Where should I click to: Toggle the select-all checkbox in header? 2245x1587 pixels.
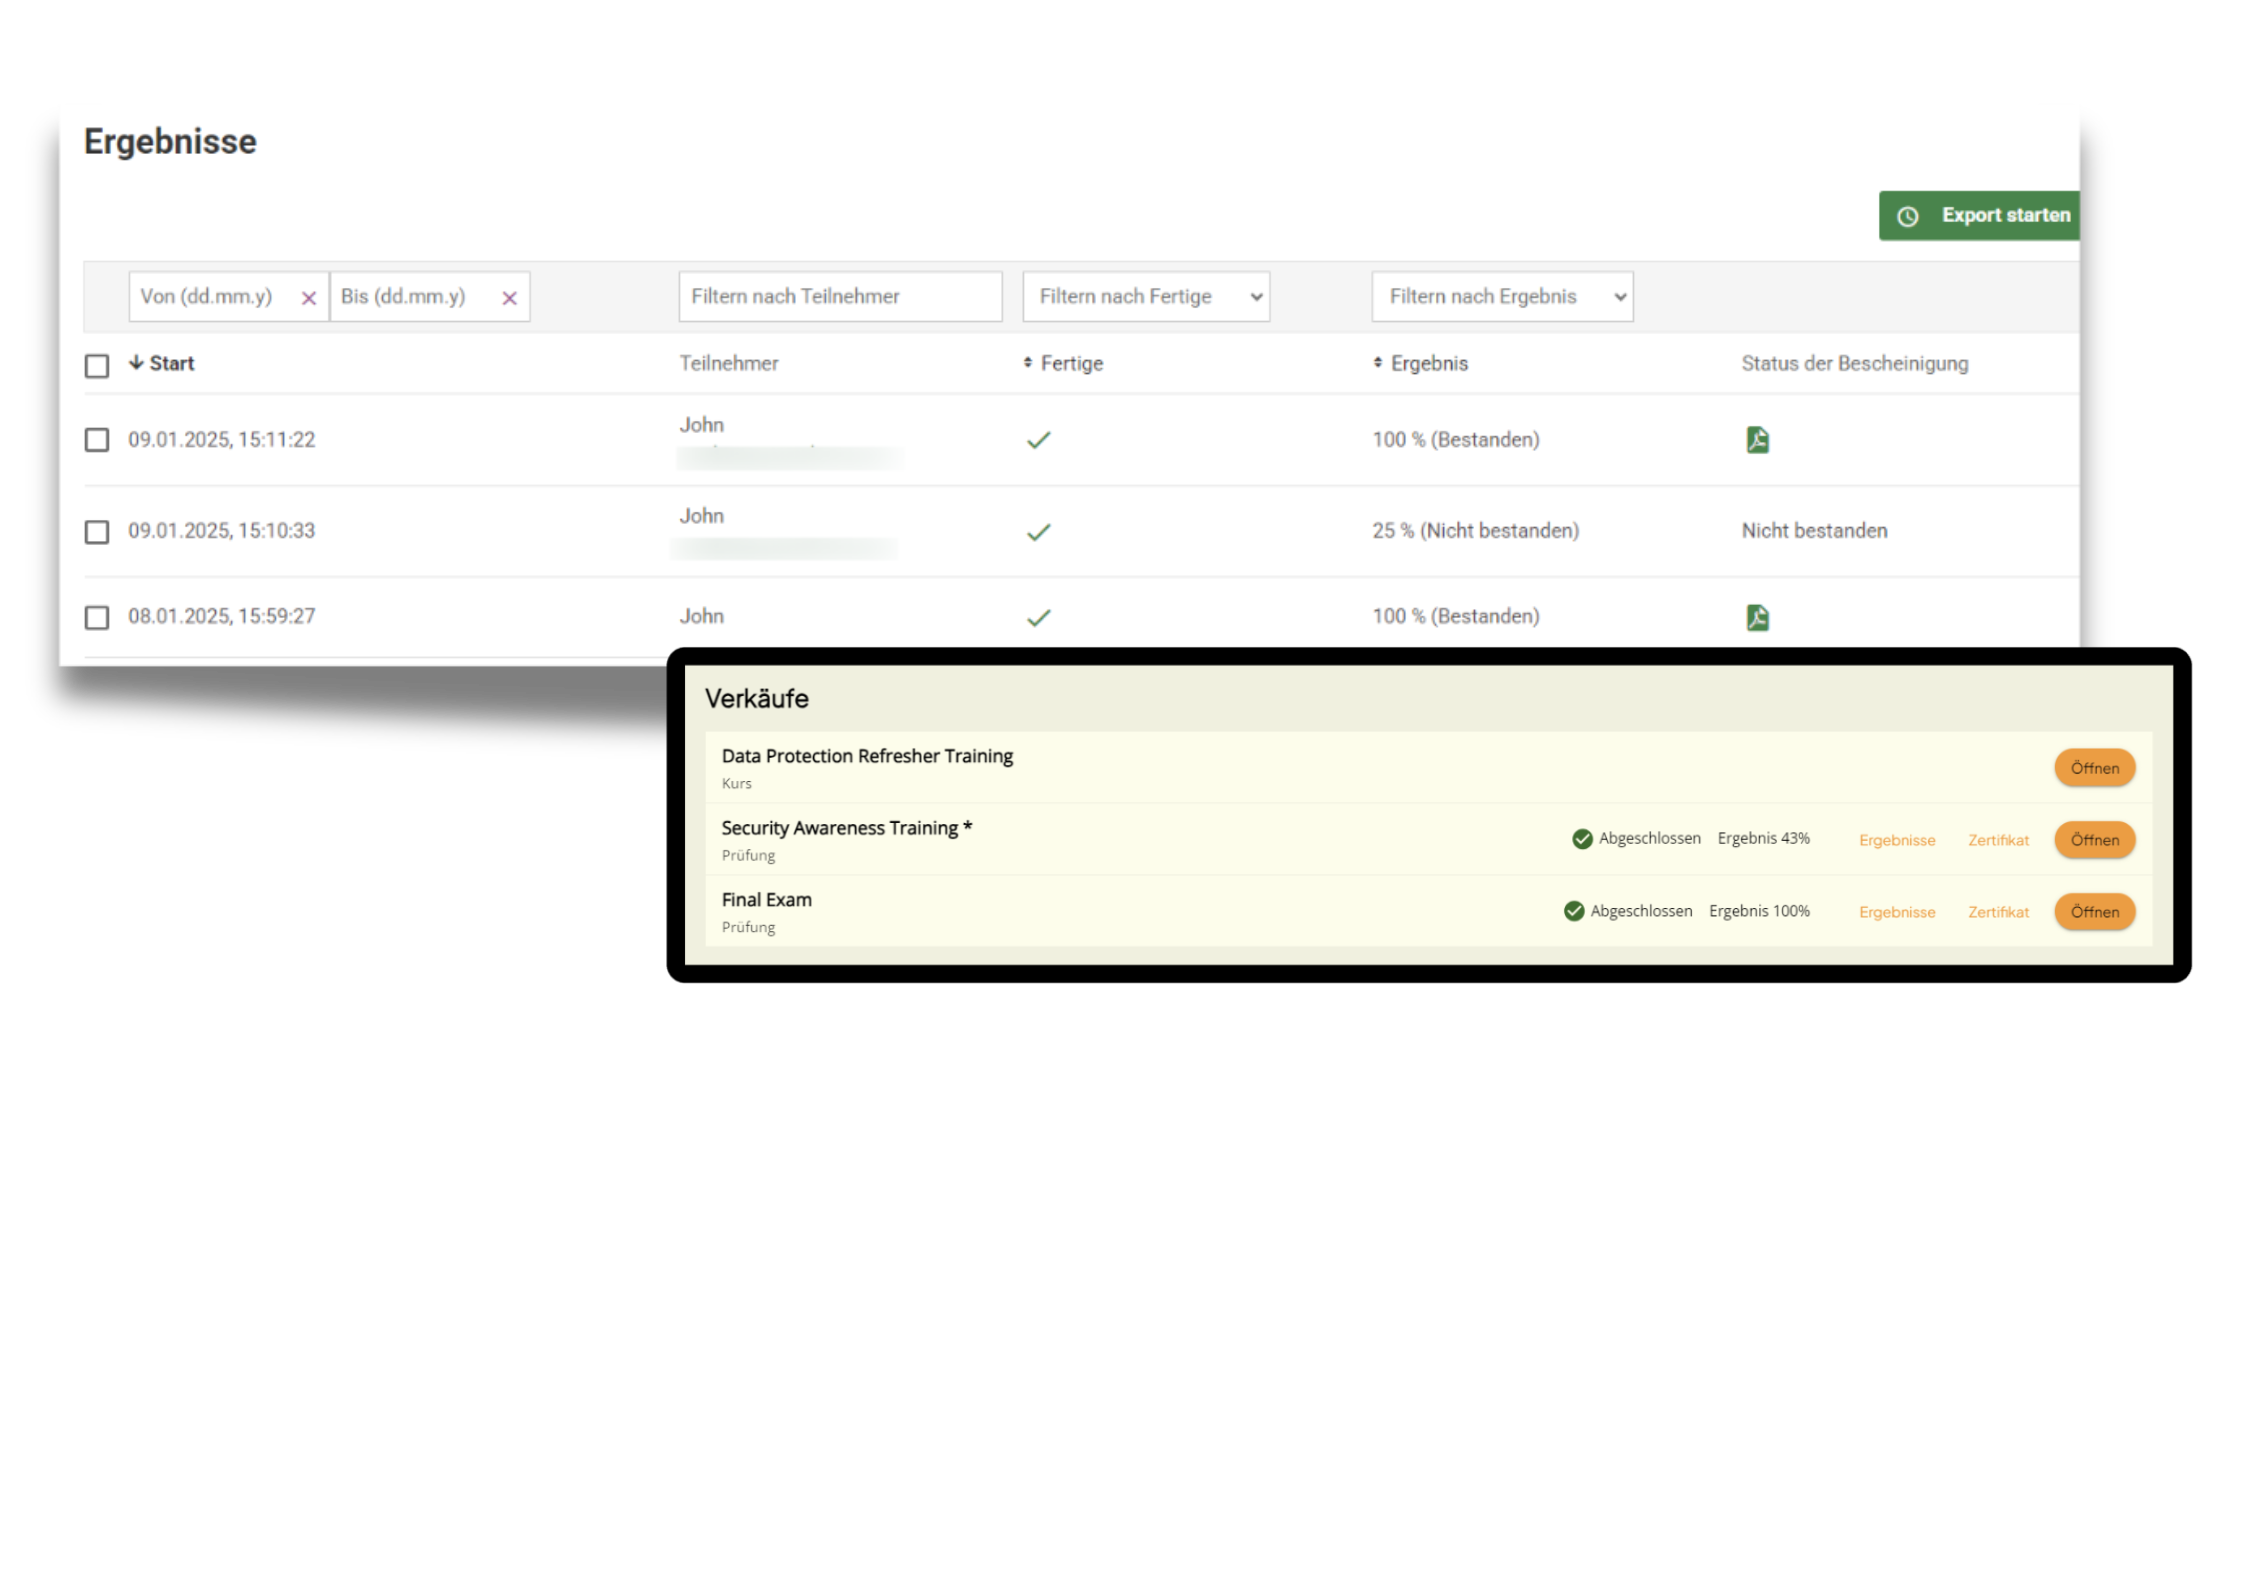point(97,366)
